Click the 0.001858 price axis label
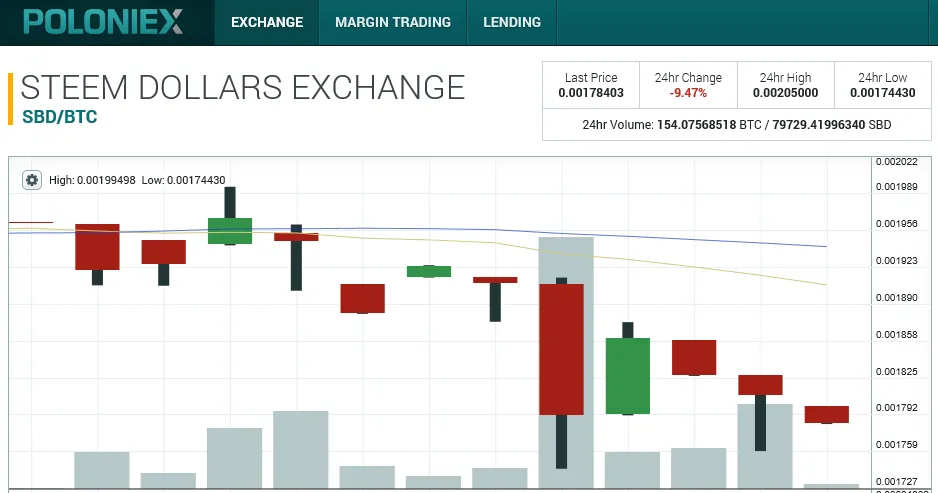This screenshot has height=493, width=938. click(897, 334)
